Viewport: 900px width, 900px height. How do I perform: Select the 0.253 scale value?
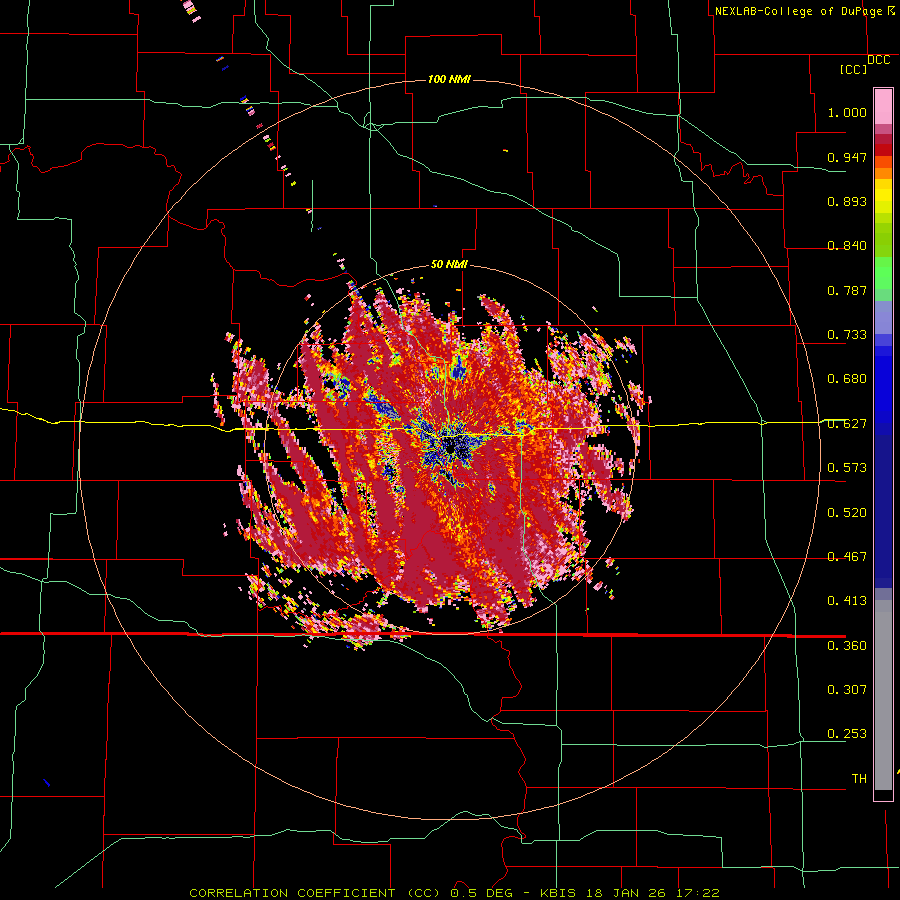[847, 734]
